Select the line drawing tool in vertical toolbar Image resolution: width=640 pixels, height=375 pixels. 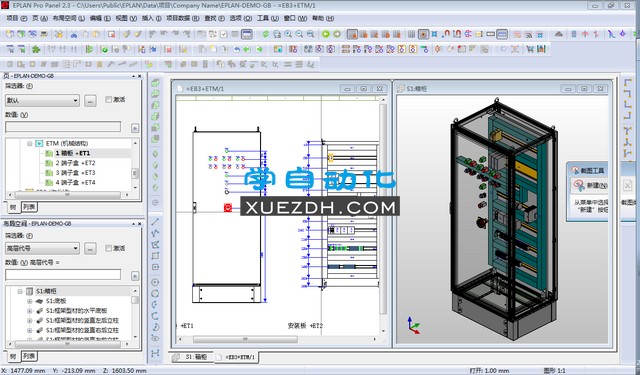coord(155,222)
